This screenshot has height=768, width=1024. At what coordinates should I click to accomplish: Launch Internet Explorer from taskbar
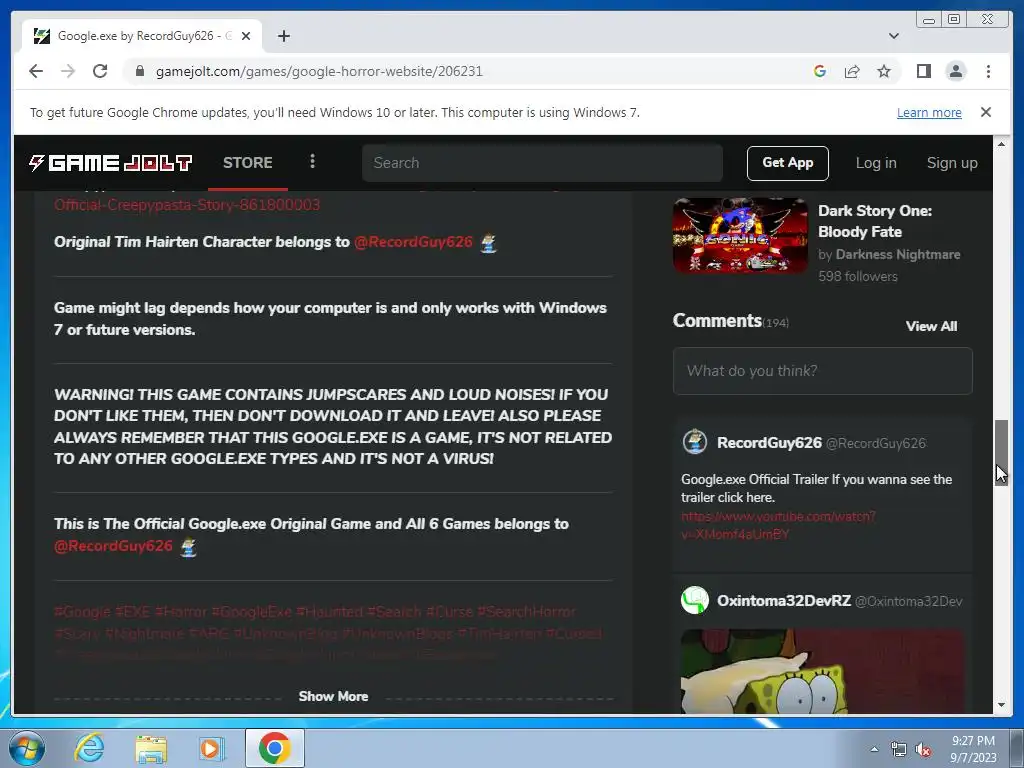tap(89, 748)
